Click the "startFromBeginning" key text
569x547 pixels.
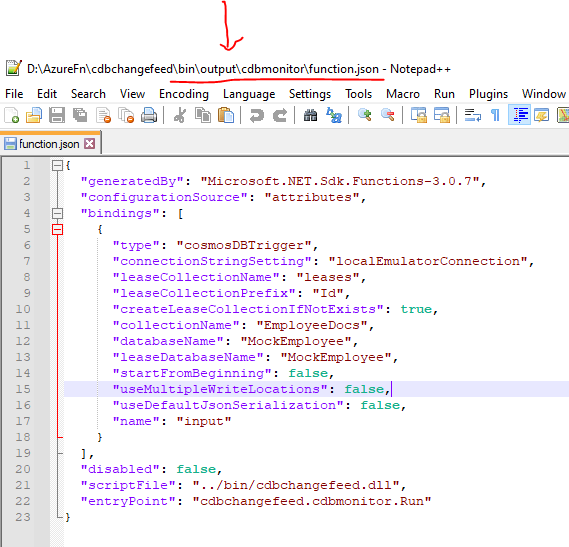click(x=192, y=373)
